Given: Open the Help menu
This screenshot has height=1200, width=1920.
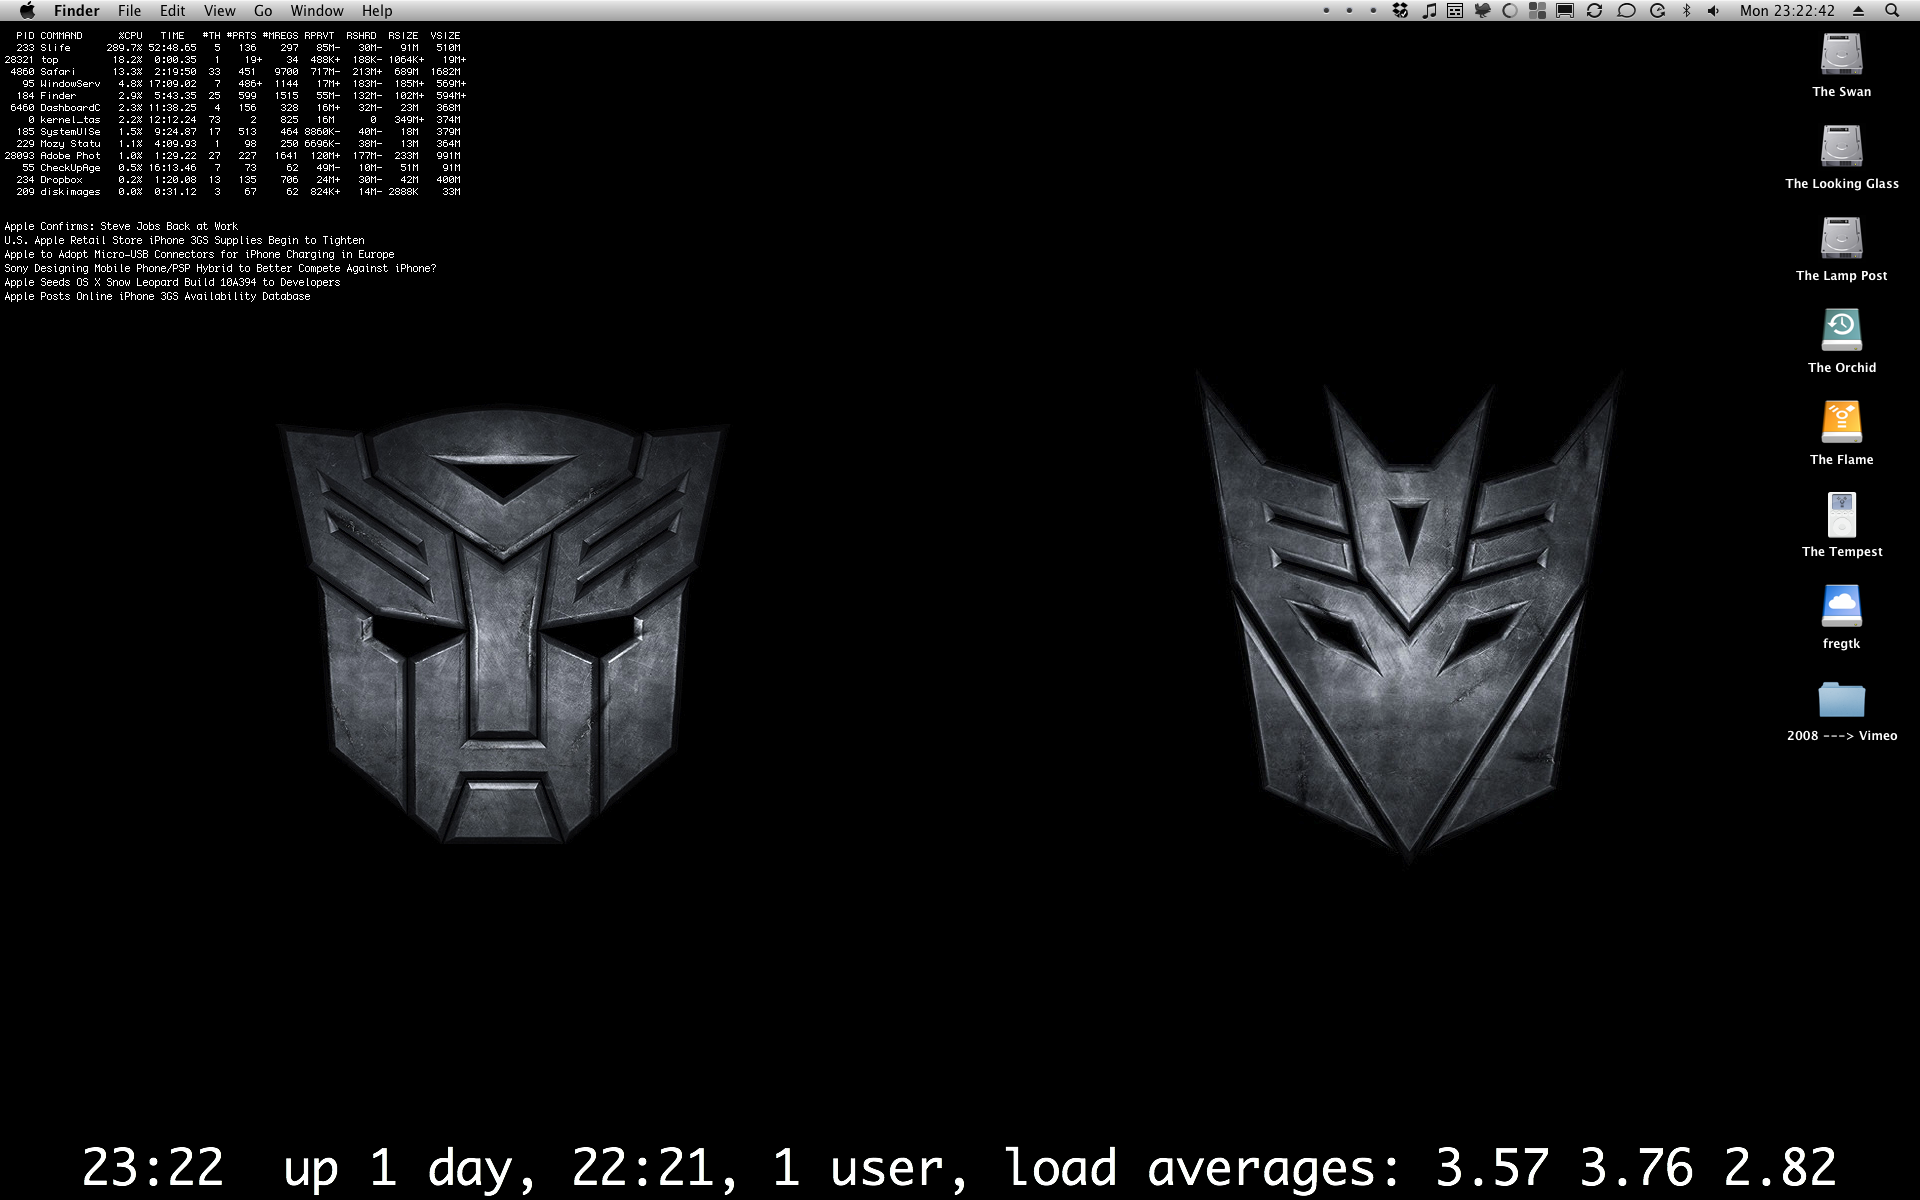Looking at the screenshot, I should (x=377, y=11).
